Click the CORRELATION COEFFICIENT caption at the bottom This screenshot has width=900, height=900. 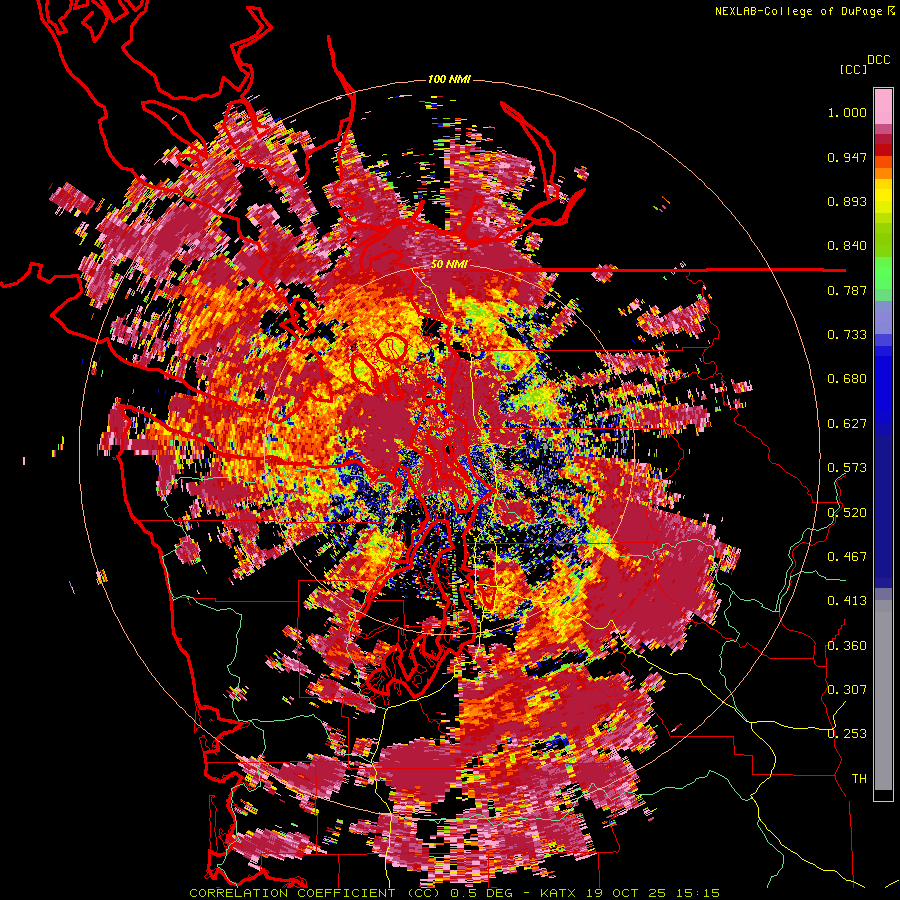click(454, 893)
